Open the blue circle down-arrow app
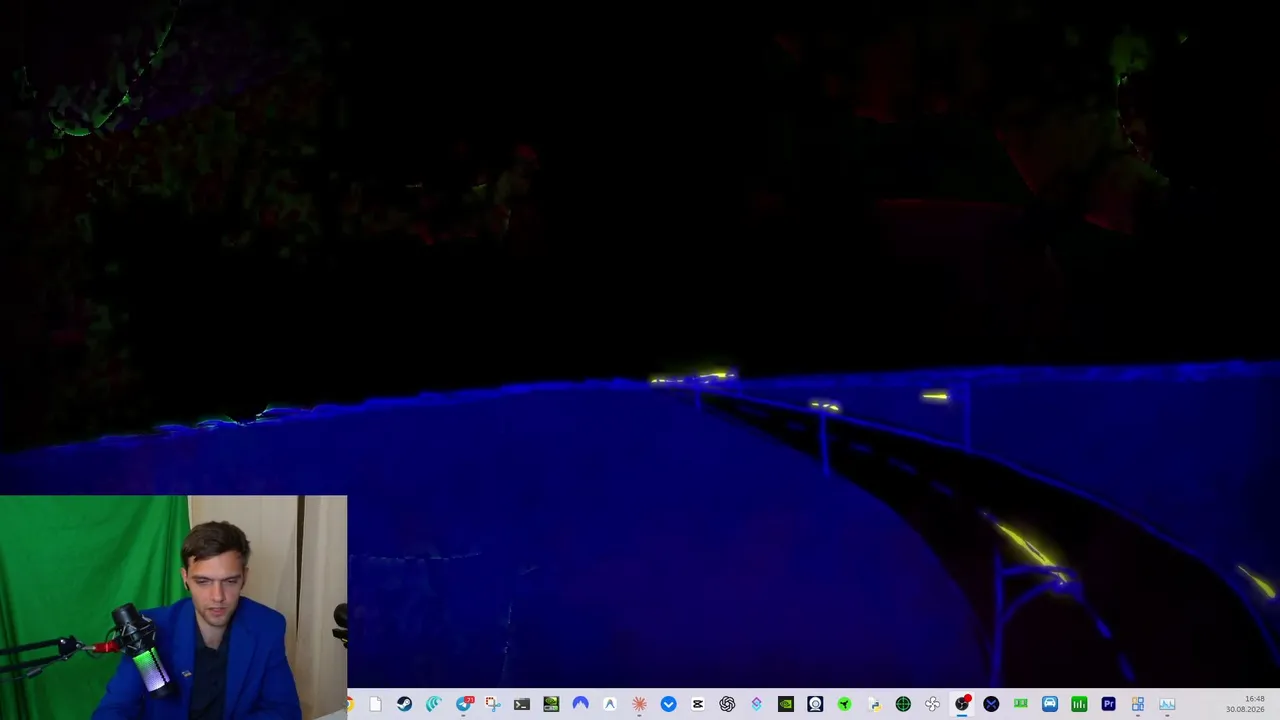This screenshot has width=1280, height=720. [668, 704]
